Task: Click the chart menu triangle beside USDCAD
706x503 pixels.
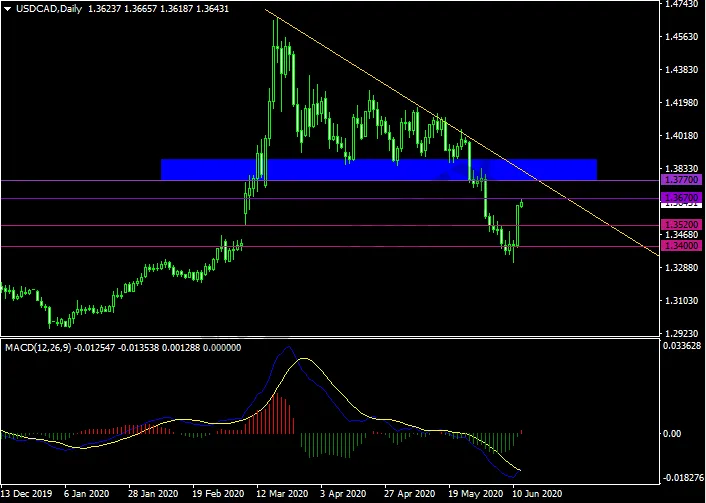Action: click(8, 9)
